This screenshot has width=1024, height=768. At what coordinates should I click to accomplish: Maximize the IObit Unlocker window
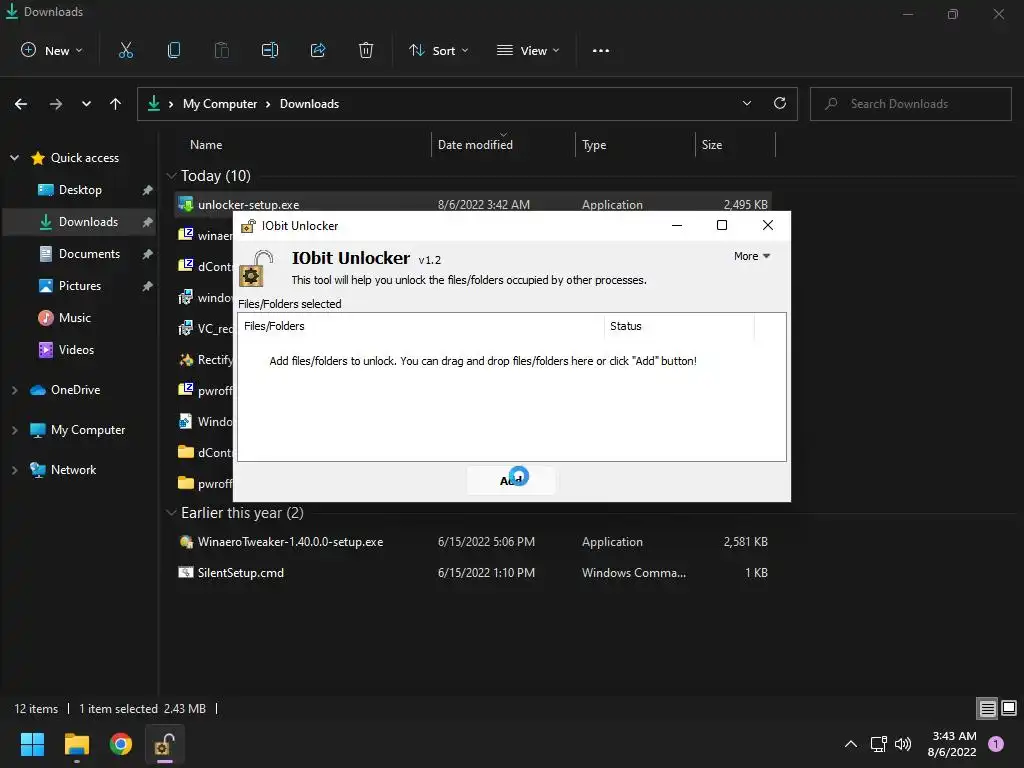pyautogui.click(x=722, y=225)
